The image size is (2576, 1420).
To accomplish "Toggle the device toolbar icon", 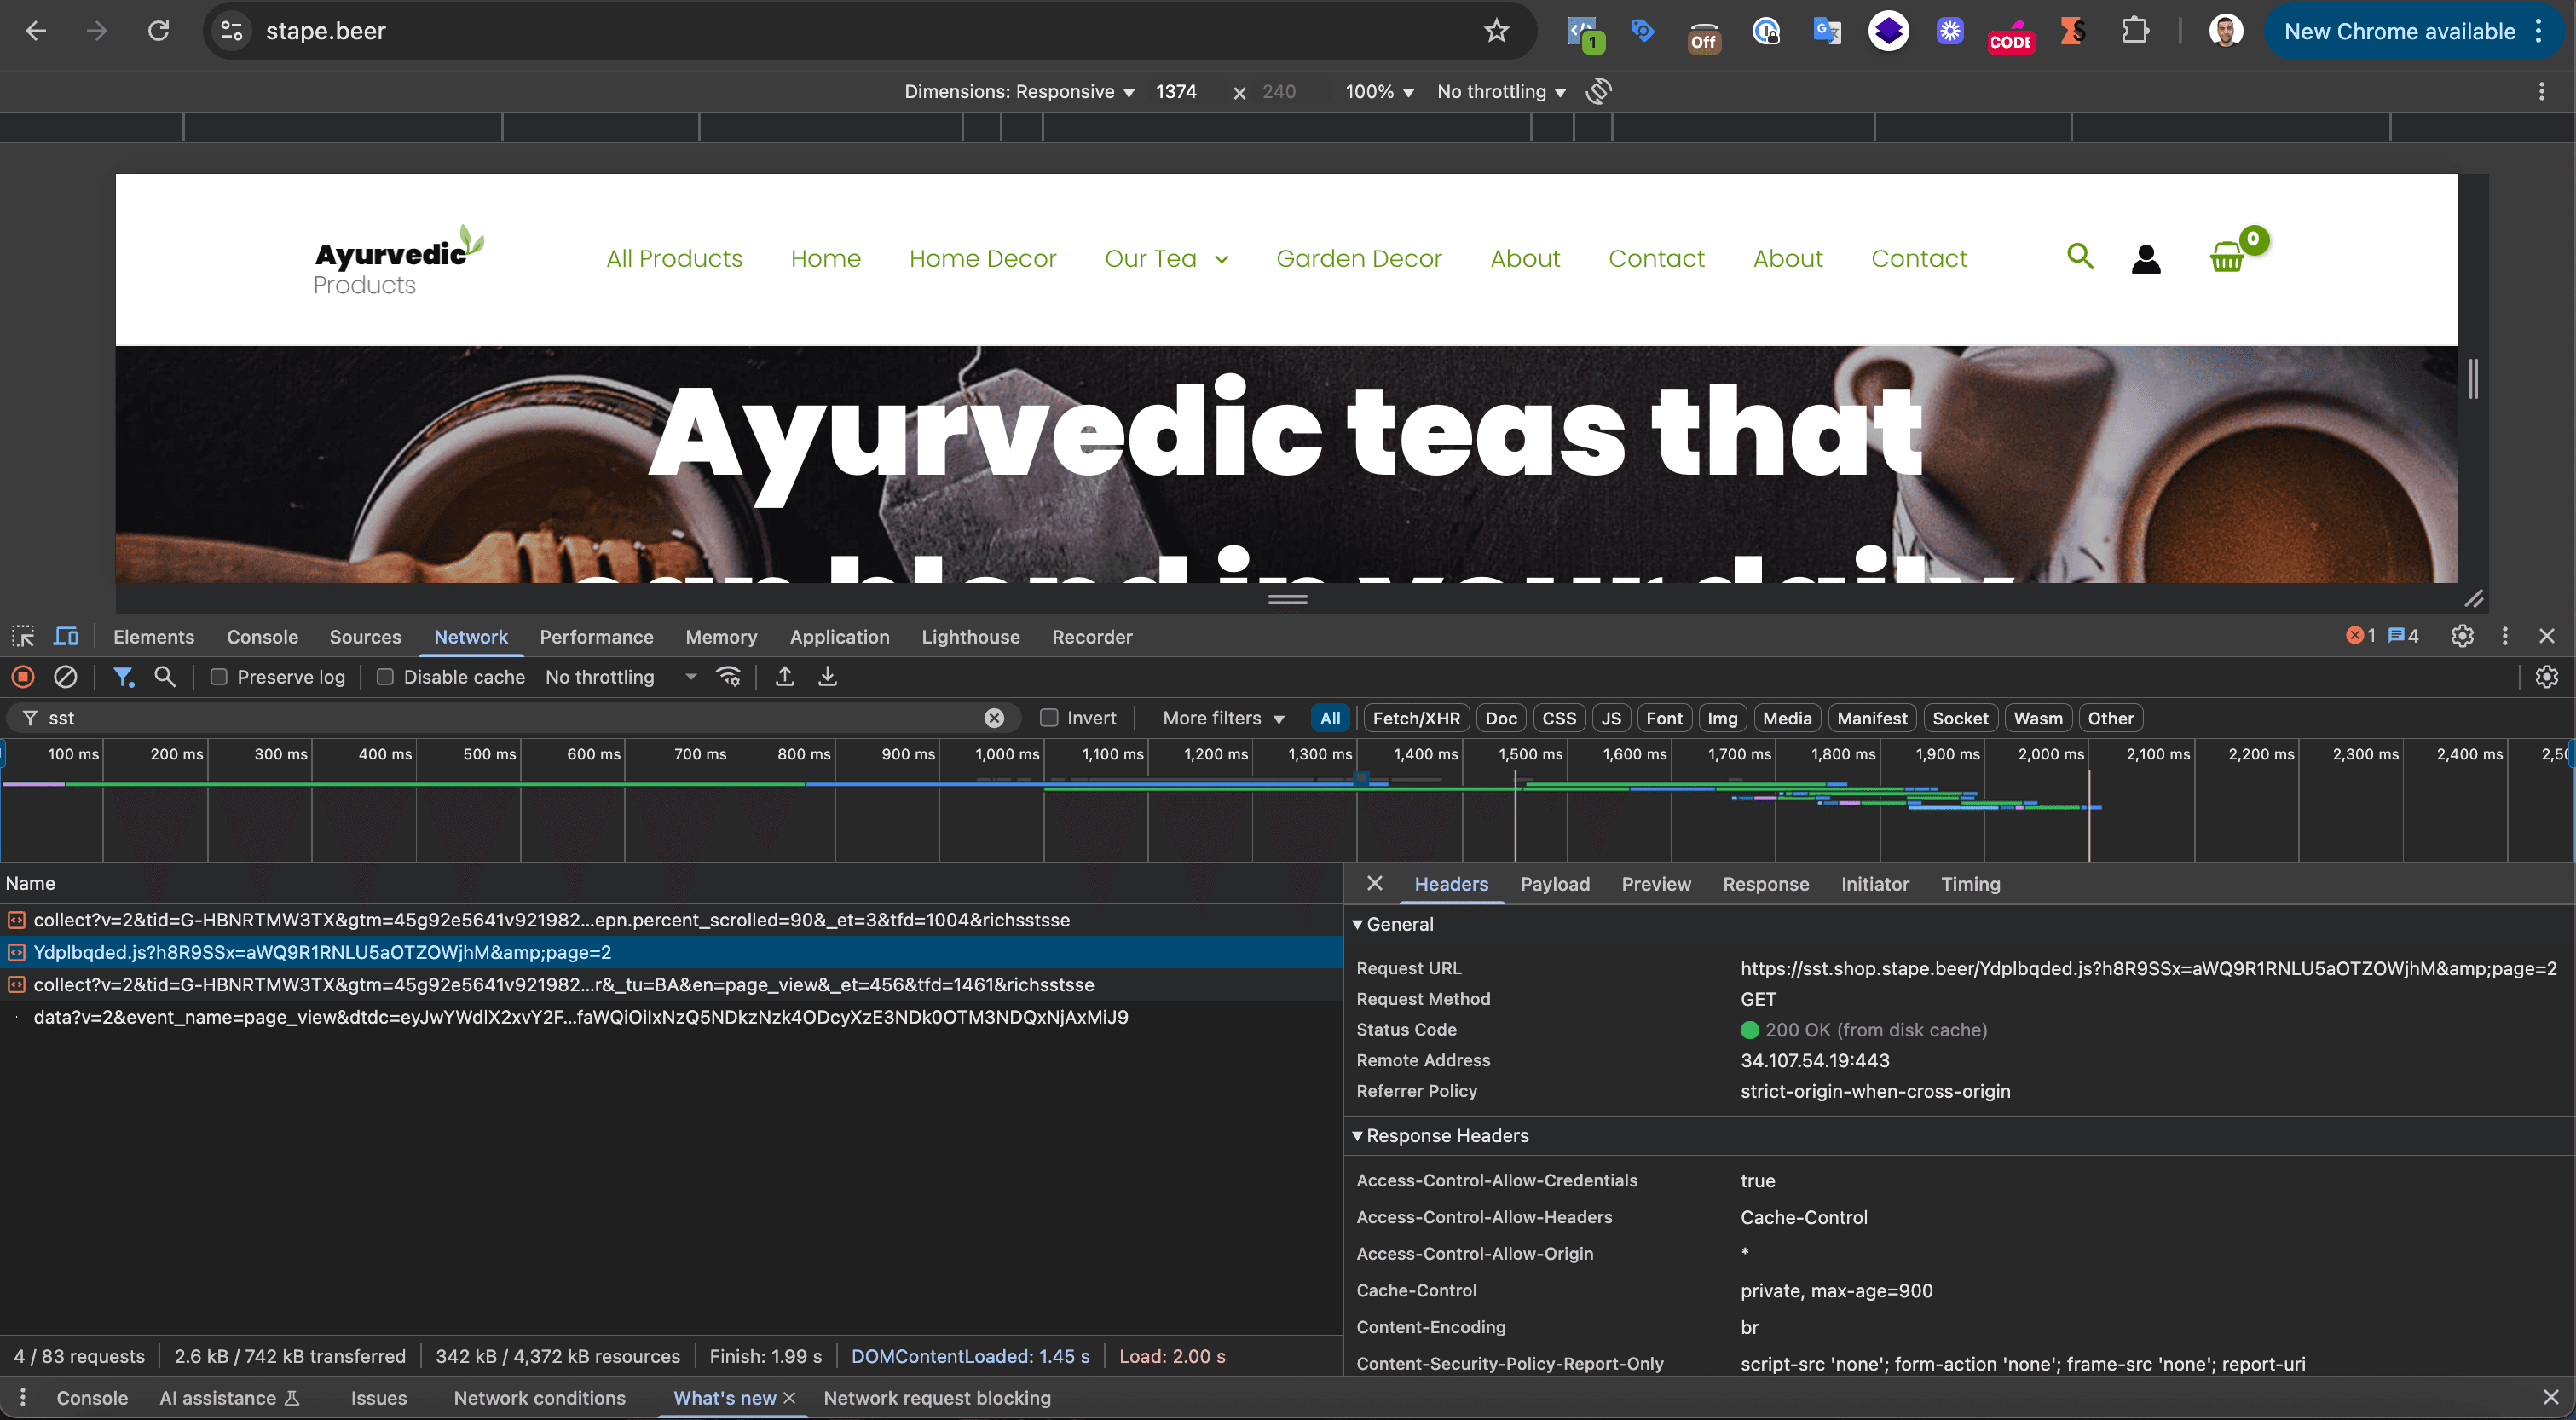I will (66, 636).
